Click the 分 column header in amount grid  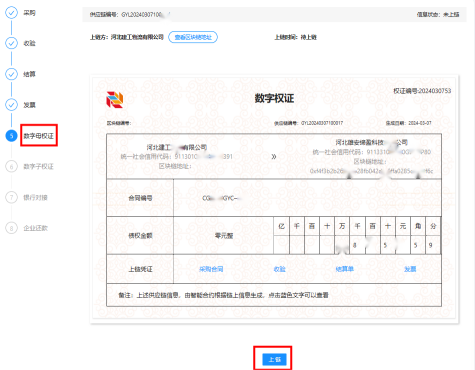[x=433, y=226]
